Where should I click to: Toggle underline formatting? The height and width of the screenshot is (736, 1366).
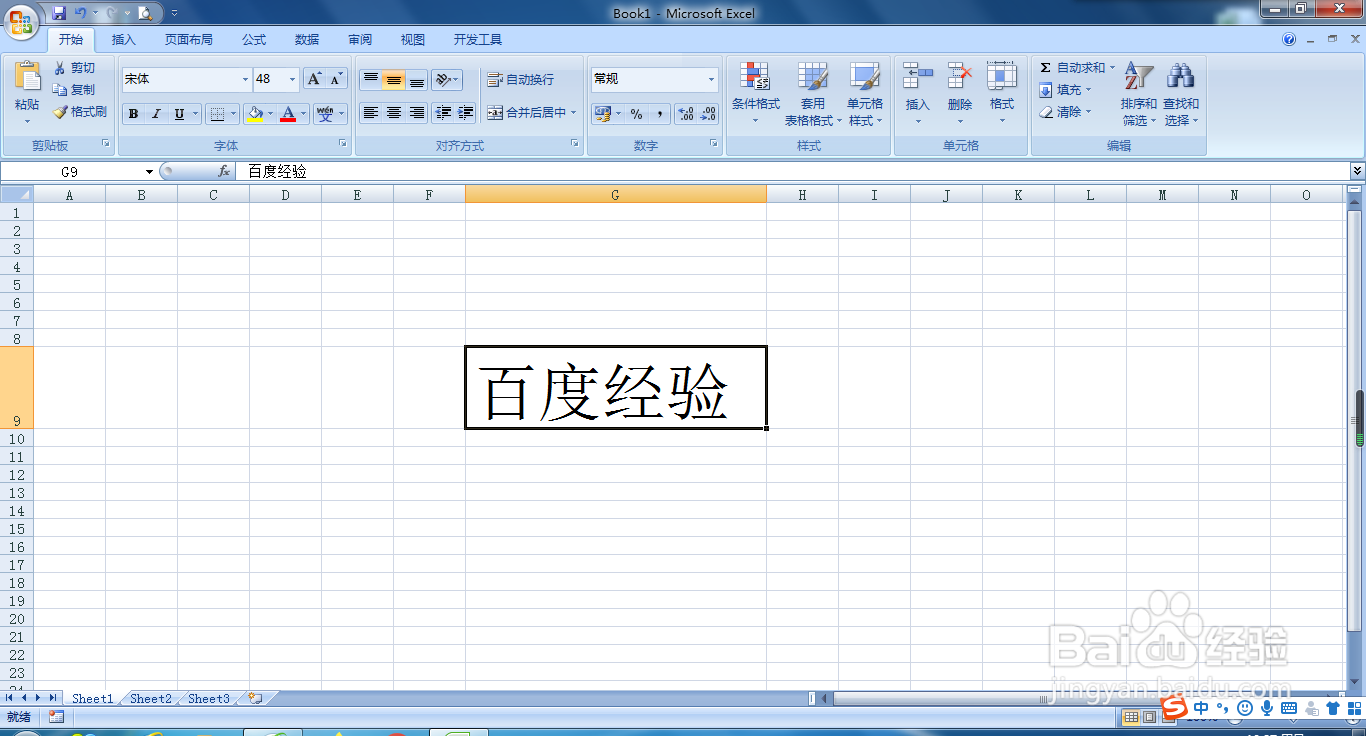pos(179,114)
